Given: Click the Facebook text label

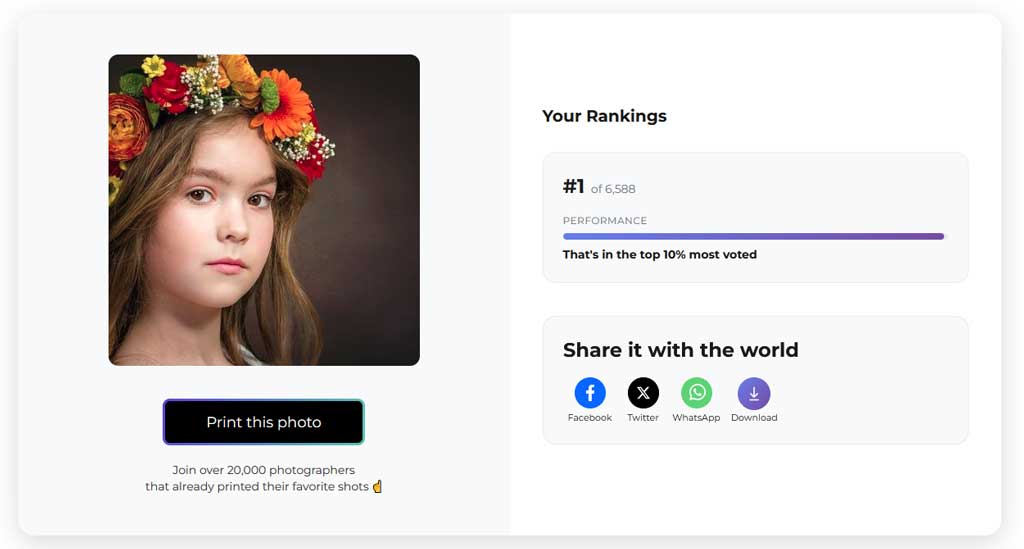Looking at the screenshot, I should (x=590, y=418).
